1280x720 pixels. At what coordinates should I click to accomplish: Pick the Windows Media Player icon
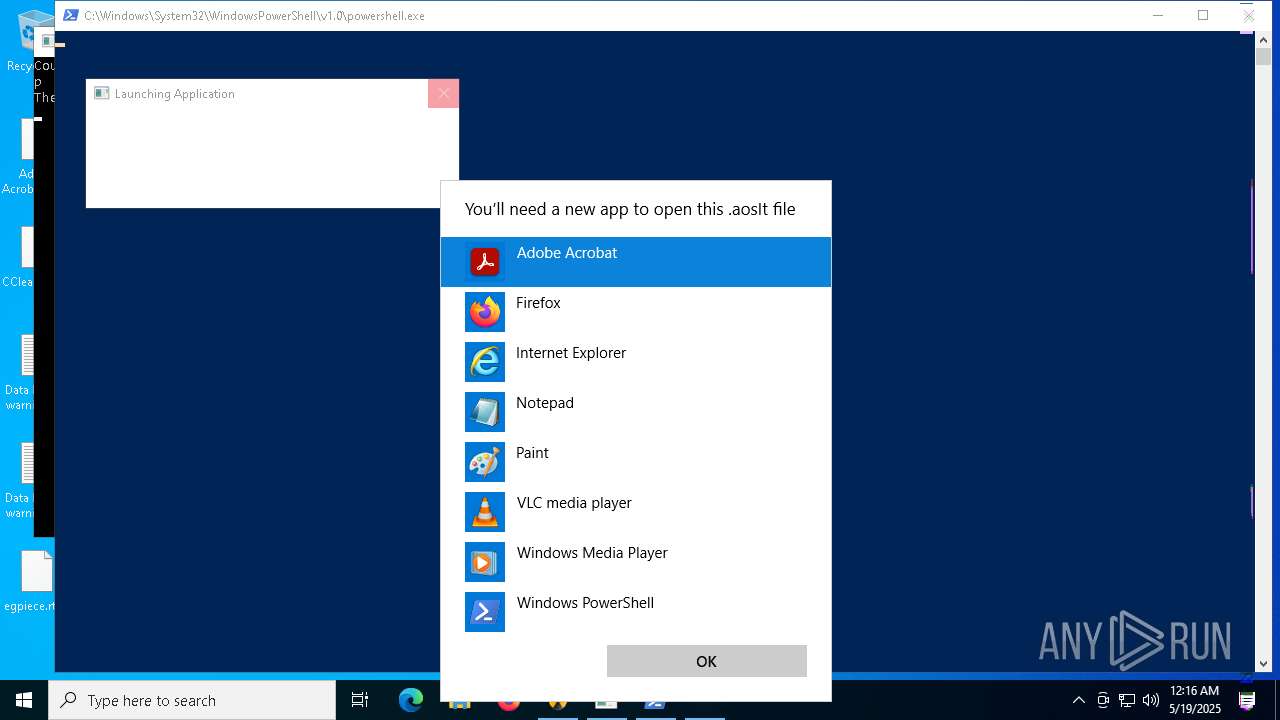485,562
